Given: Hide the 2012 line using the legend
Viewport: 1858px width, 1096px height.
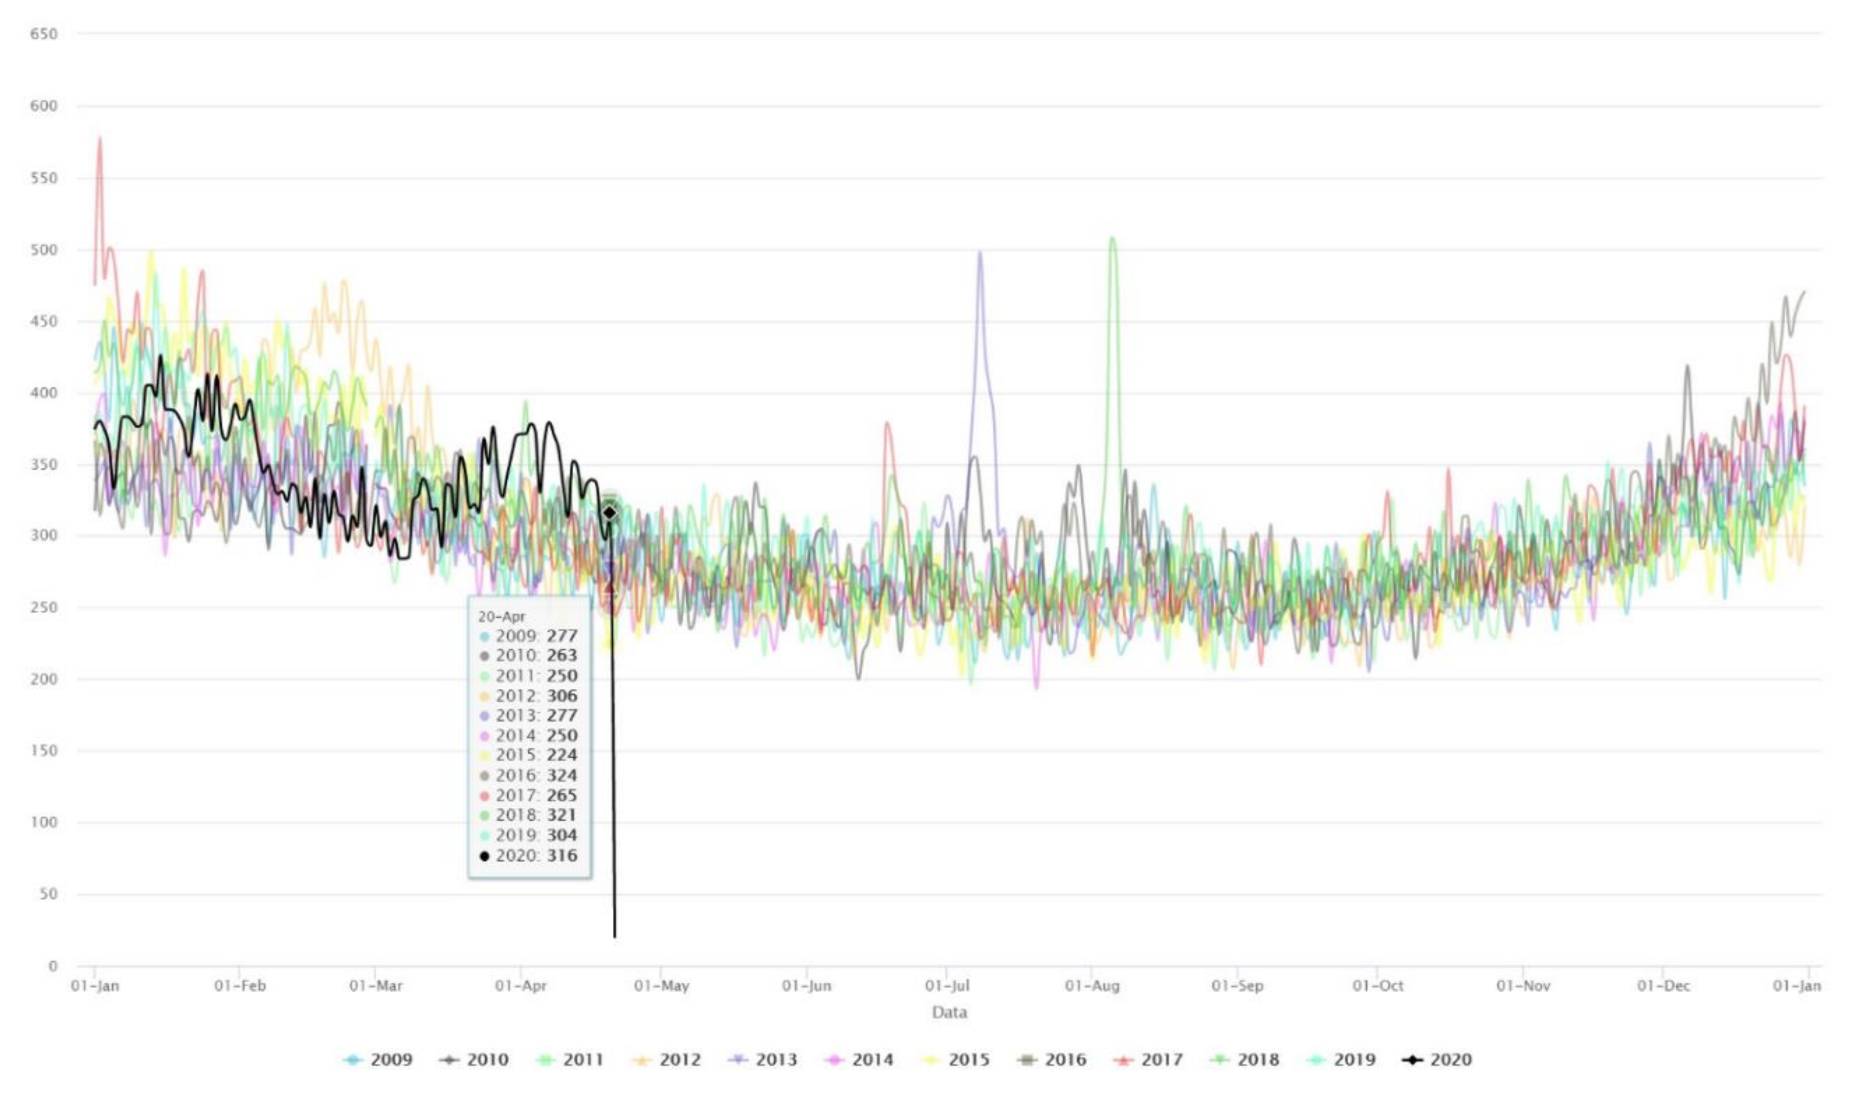Looking at the screenshot, I should 667,1060.
